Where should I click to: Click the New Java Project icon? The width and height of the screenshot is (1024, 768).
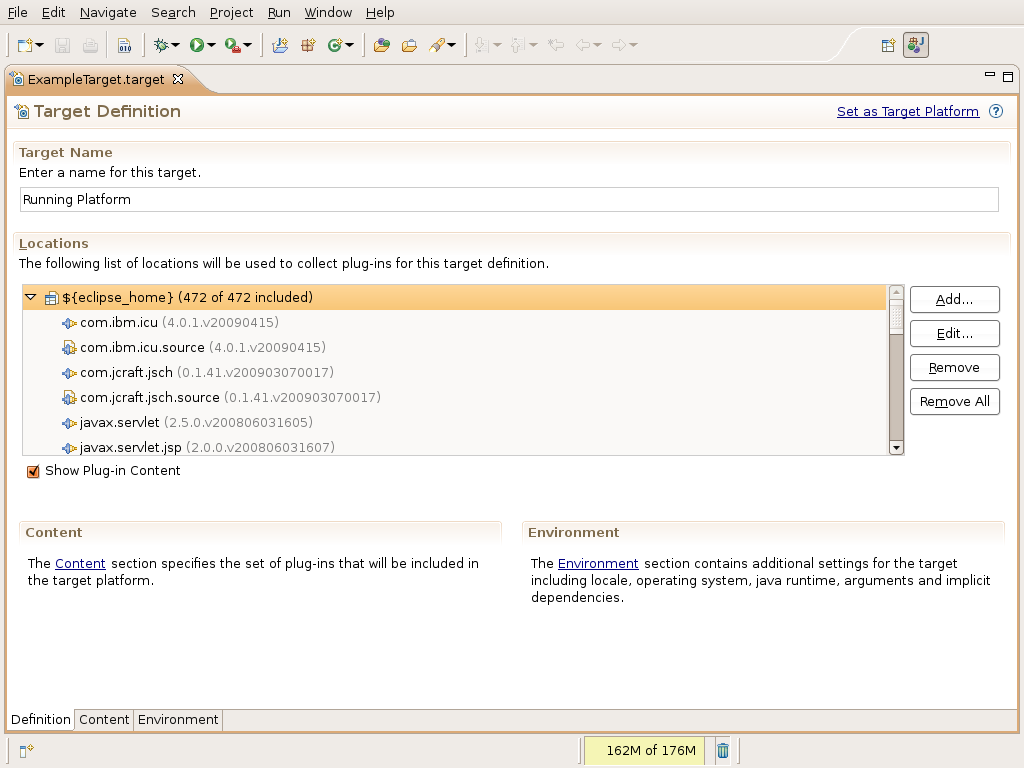coord(280,45)
